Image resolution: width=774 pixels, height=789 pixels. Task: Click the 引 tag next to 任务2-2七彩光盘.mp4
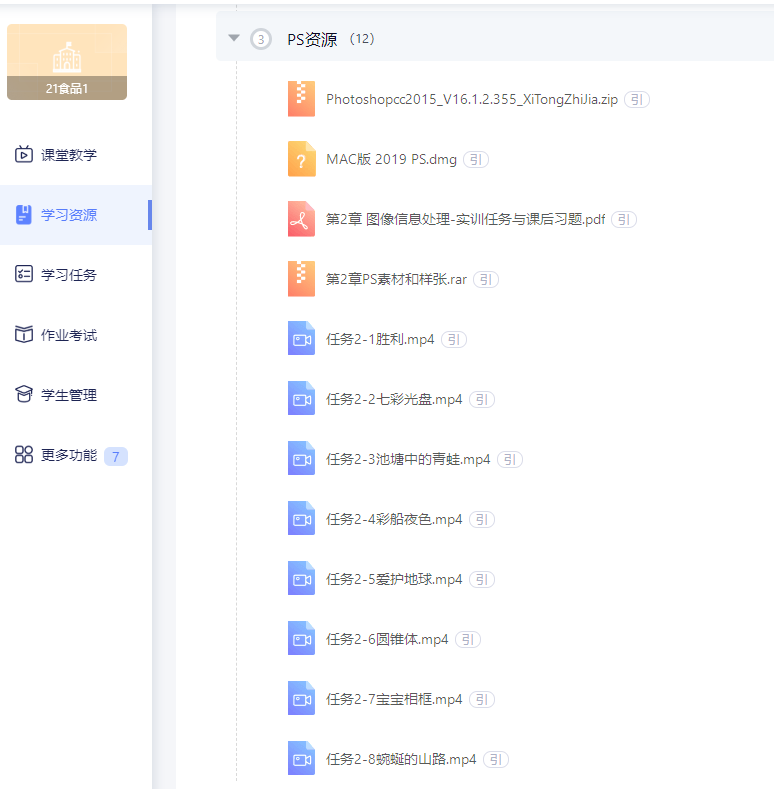(482, 400)
